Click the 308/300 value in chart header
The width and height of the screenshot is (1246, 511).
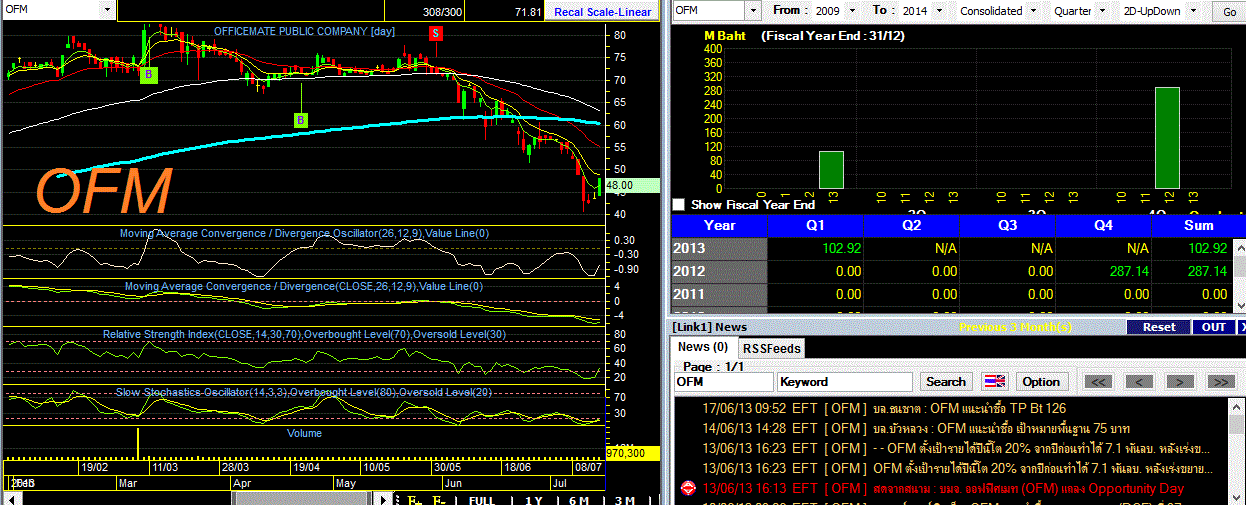[x=442, y=12]
